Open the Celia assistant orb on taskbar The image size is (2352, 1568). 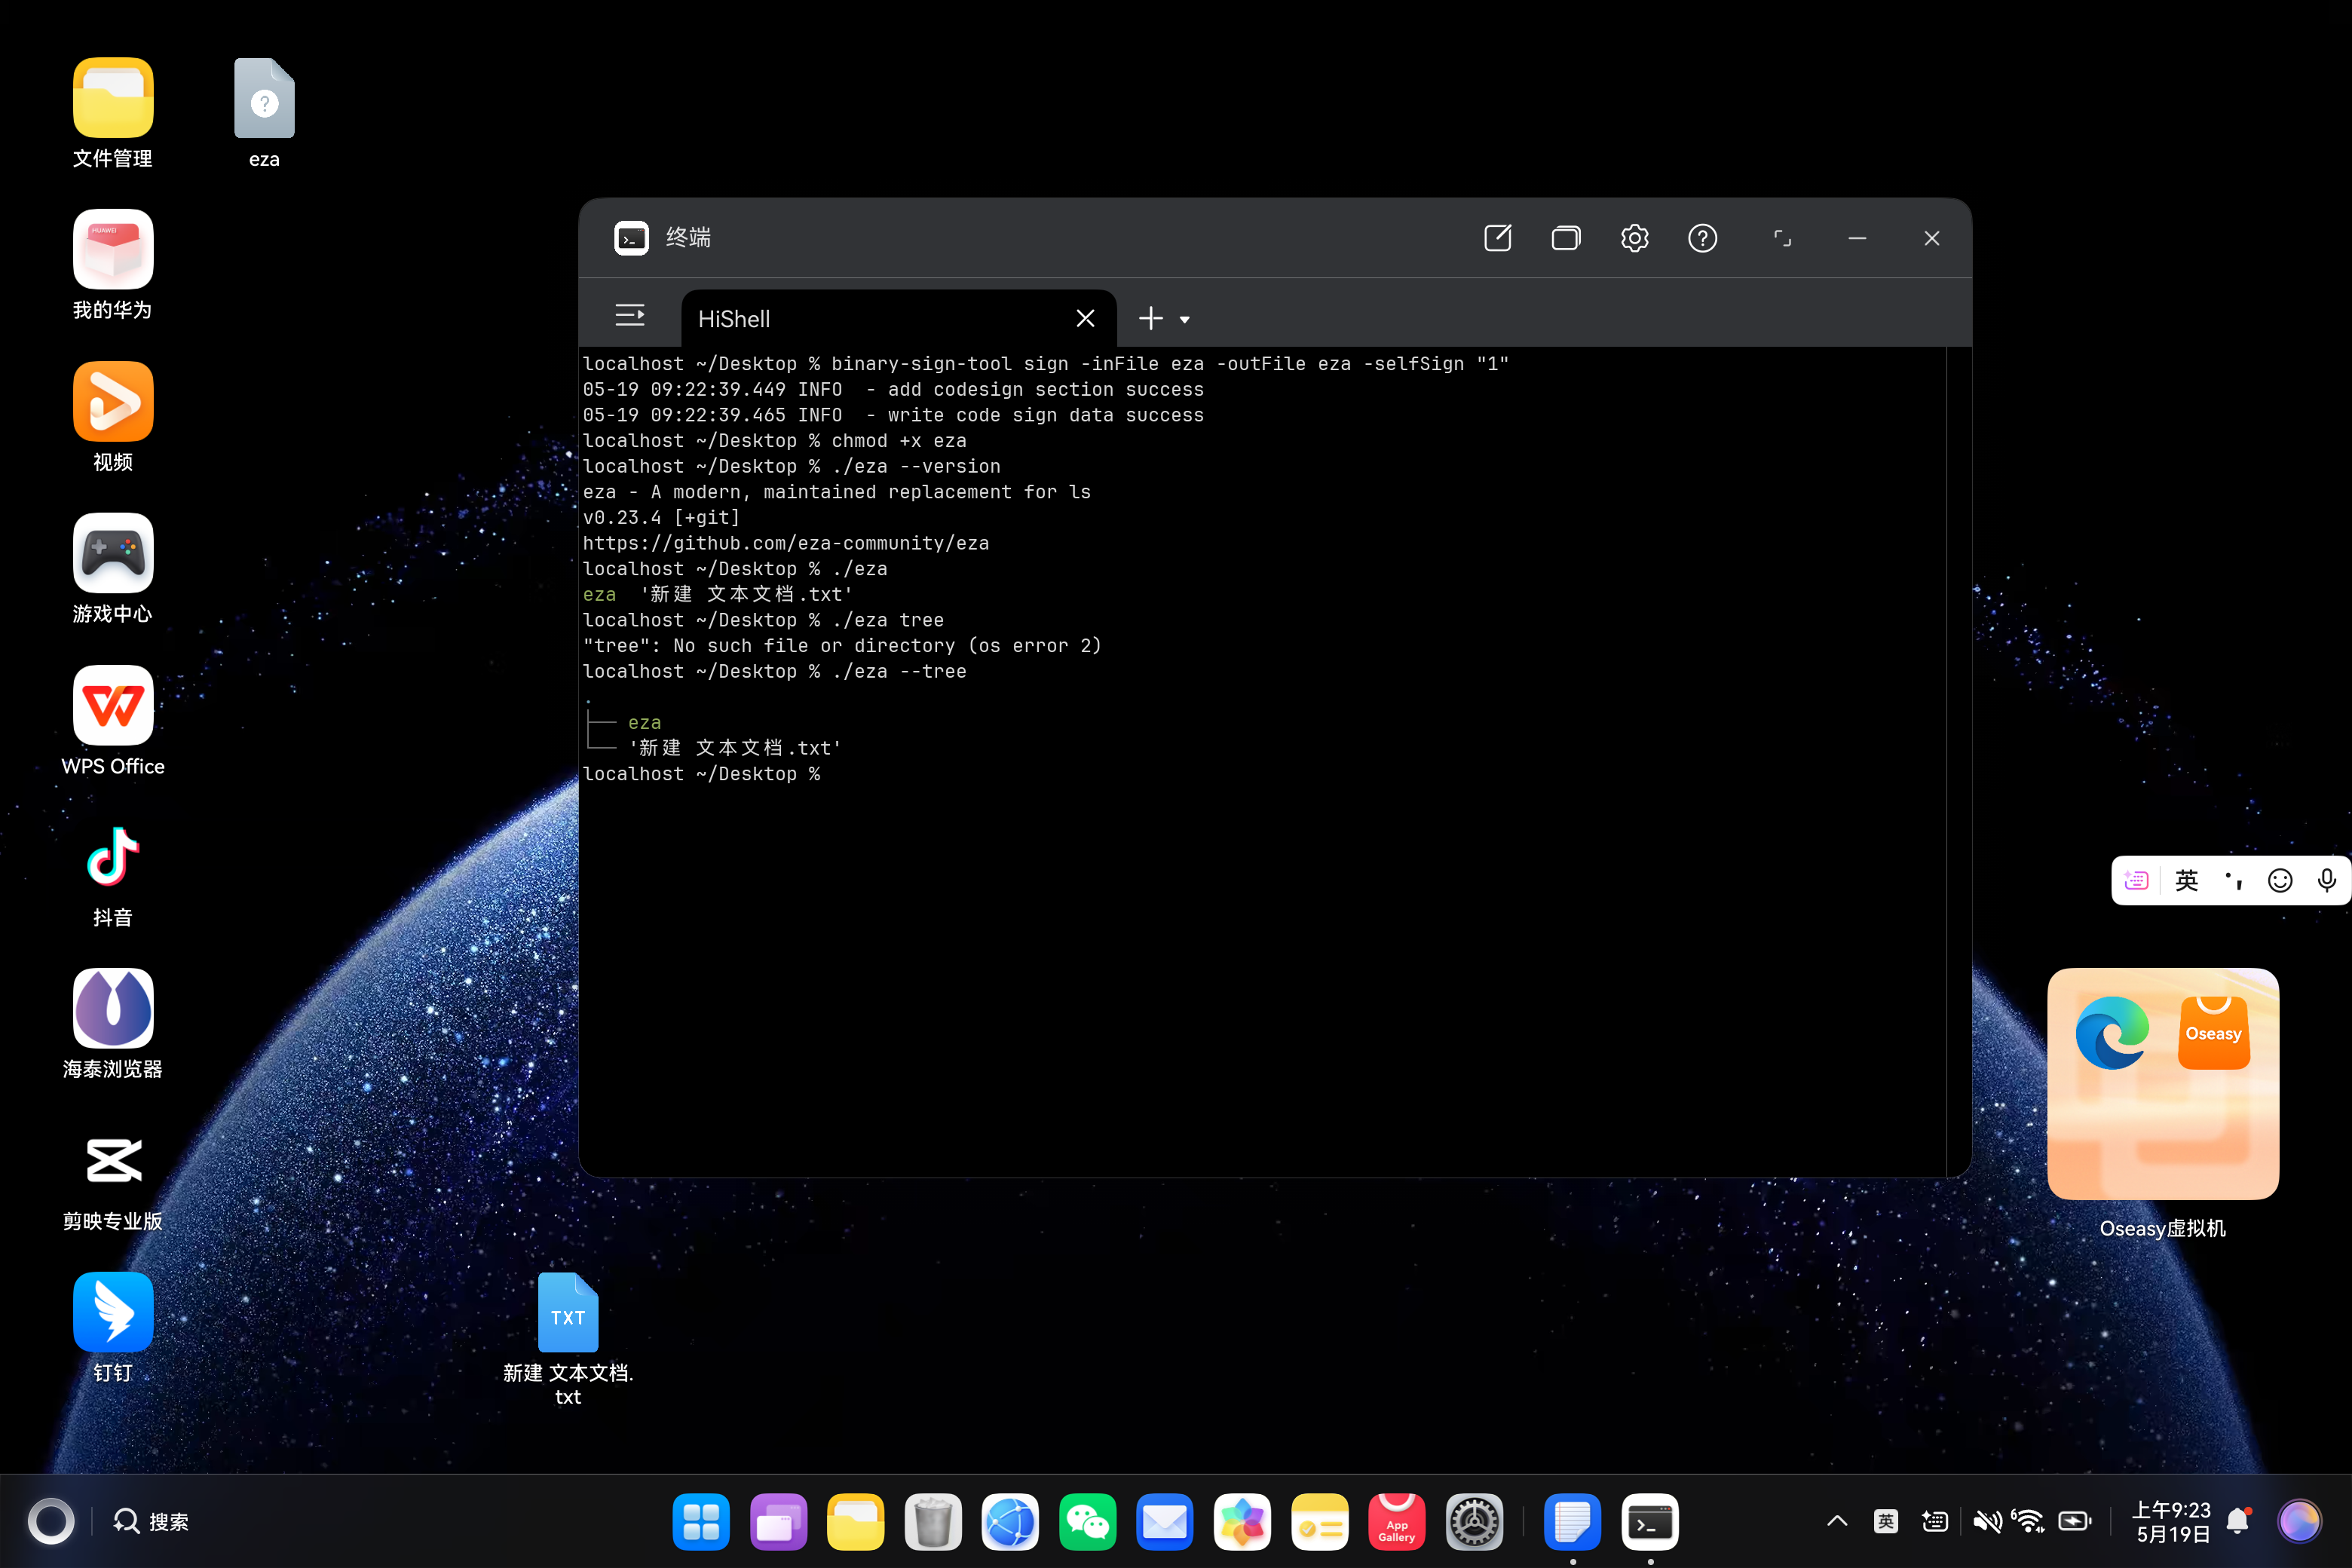coord(2299,1521)
